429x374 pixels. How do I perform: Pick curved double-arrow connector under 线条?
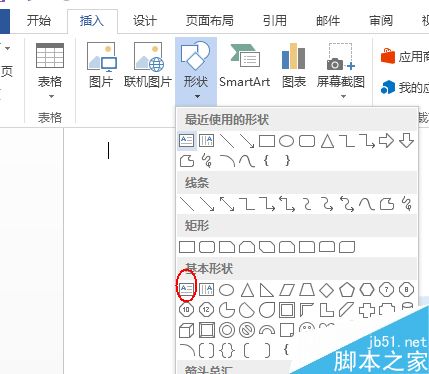[347, 204]
